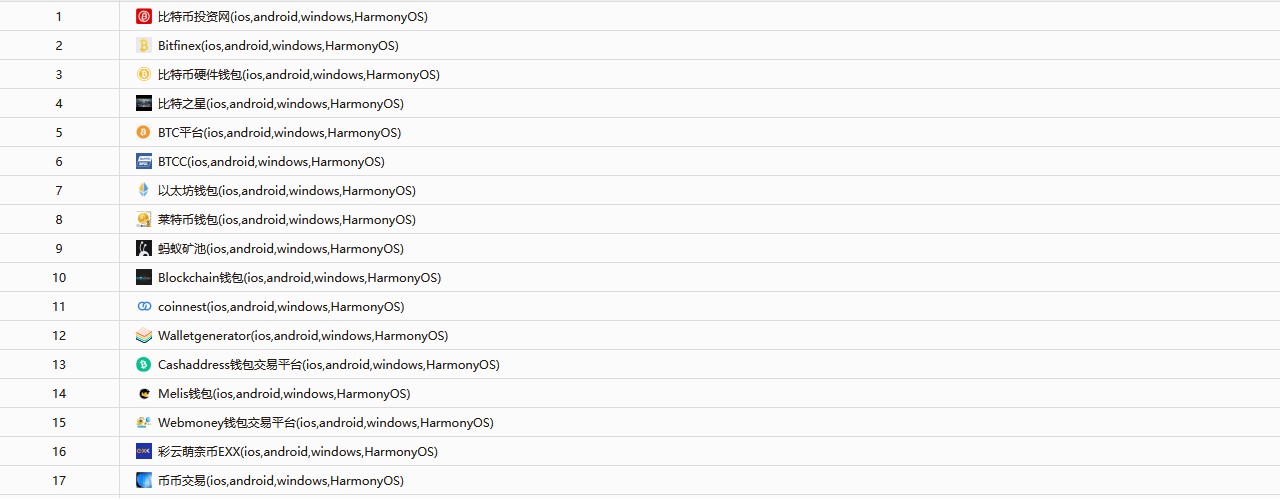Open the 彩云萌奈币EXX link
The image size is (1280, 500).
(x=298, y=452)
